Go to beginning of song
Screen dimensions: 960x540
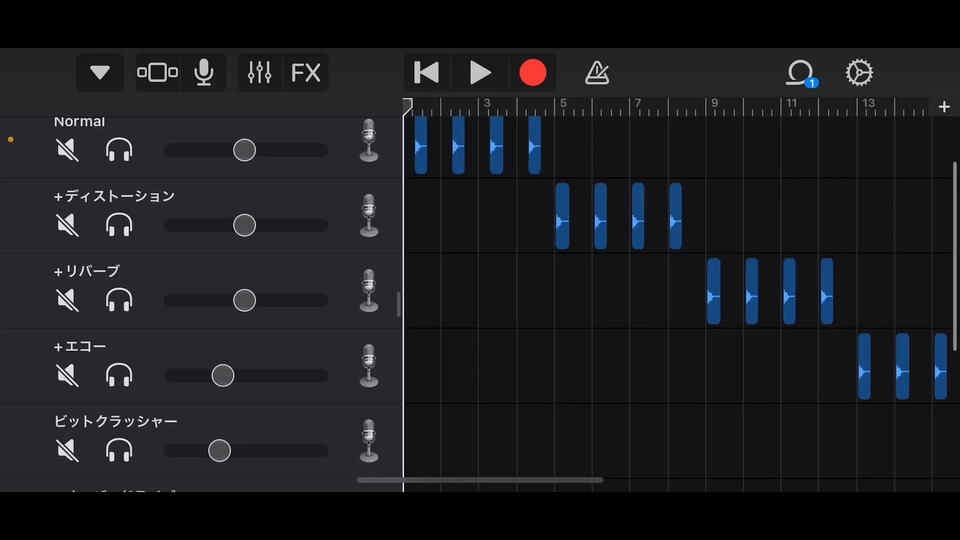click(427, 73)
